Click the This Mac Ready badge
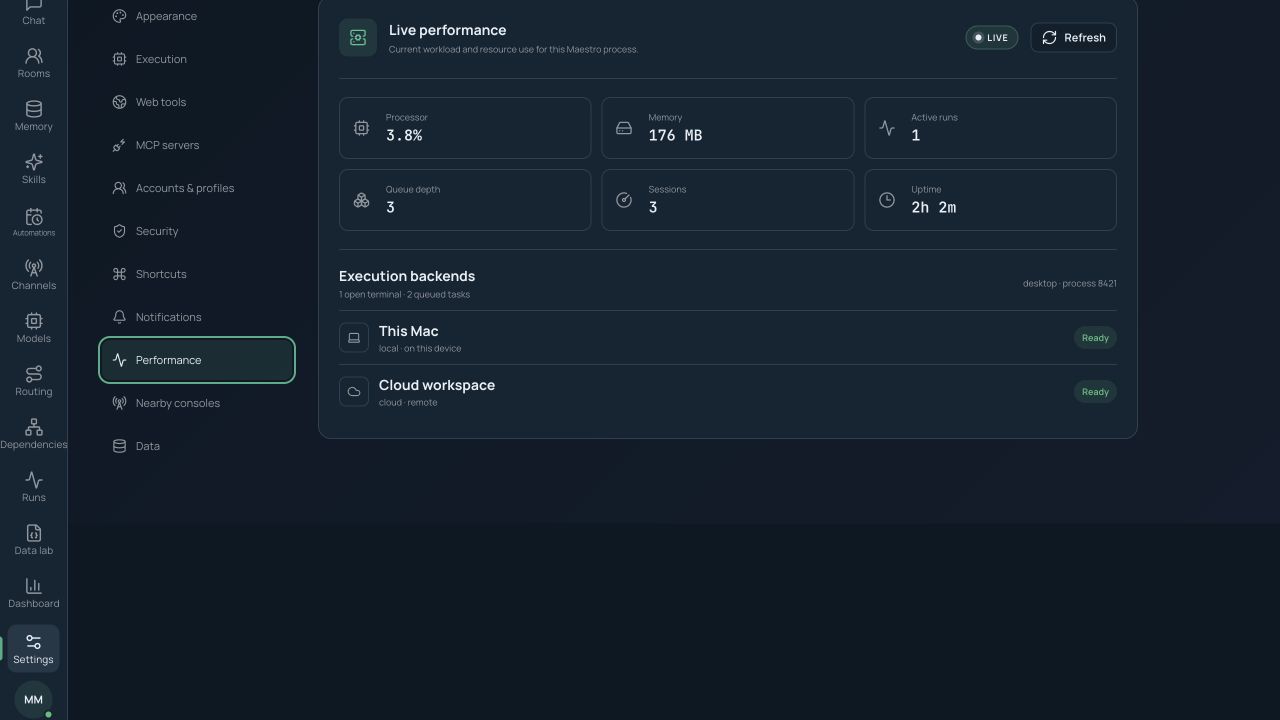Viewport: 1280px width, 720px height. (x=1095, y=338)
